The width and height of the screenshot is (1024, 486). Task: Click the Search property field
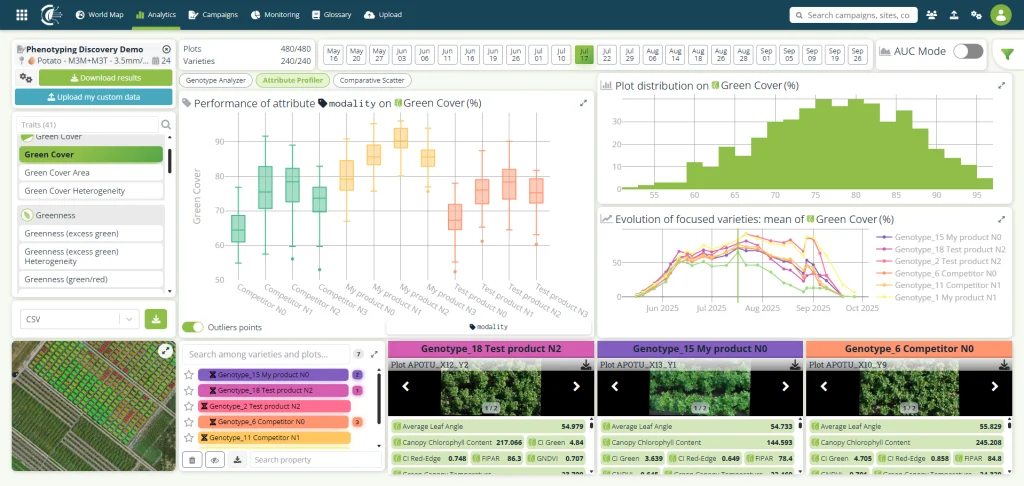(x=315, y=460)
